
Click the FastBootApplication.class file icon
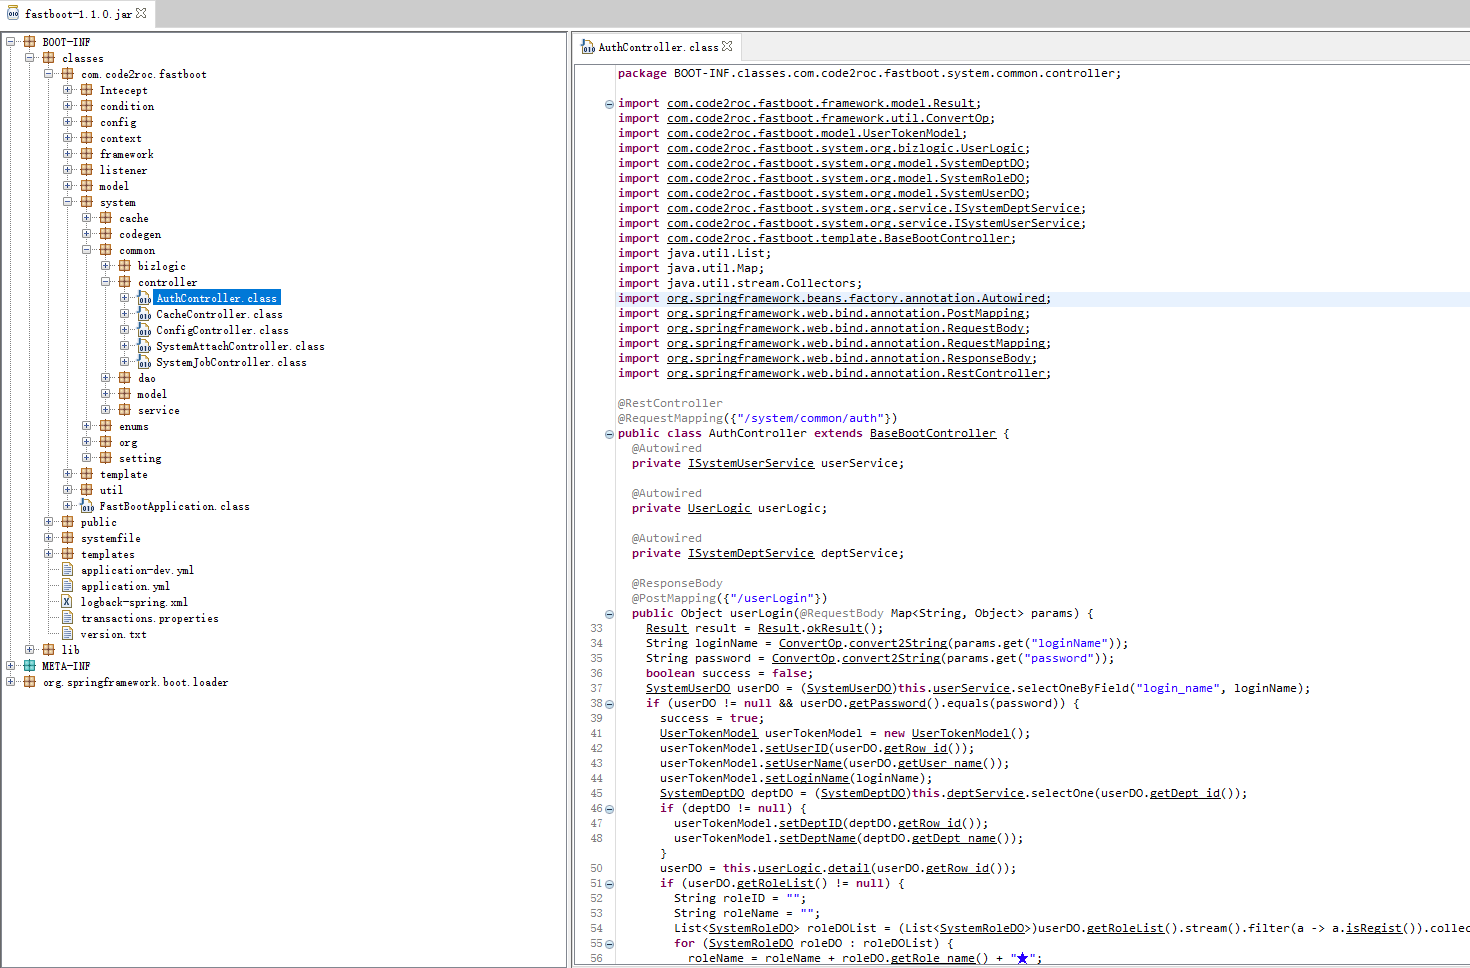pyautogui.click(x=87, y=506)
